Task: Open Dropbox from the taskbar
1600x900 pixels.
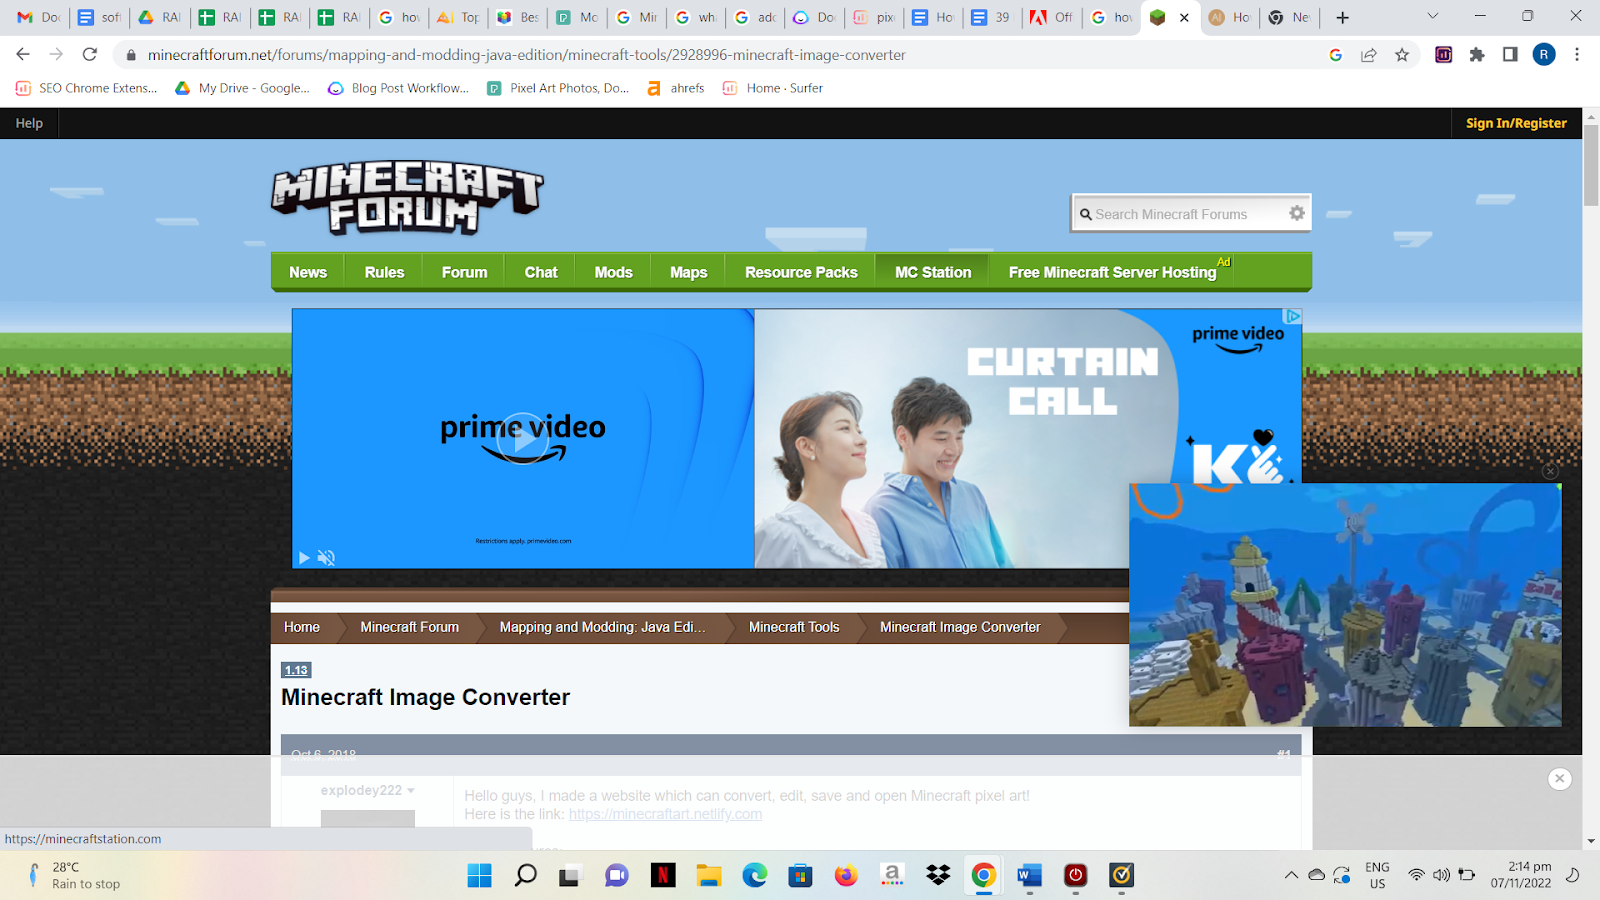Action: 938,876
